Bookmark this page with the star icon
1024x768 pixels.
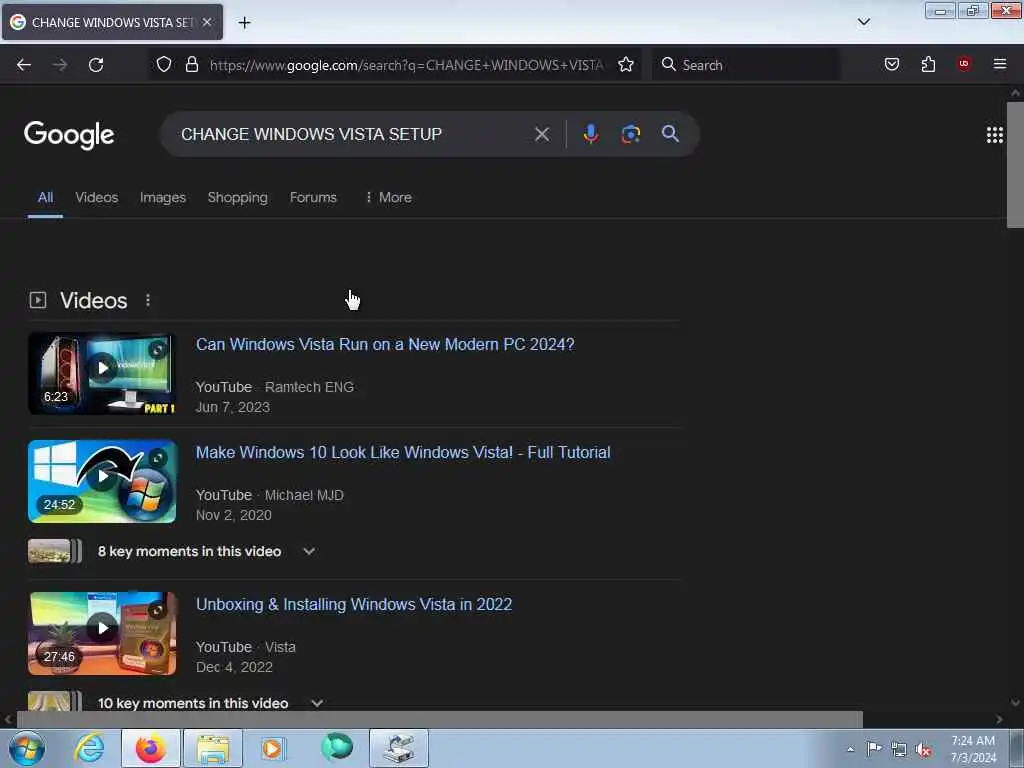(626, 64)
